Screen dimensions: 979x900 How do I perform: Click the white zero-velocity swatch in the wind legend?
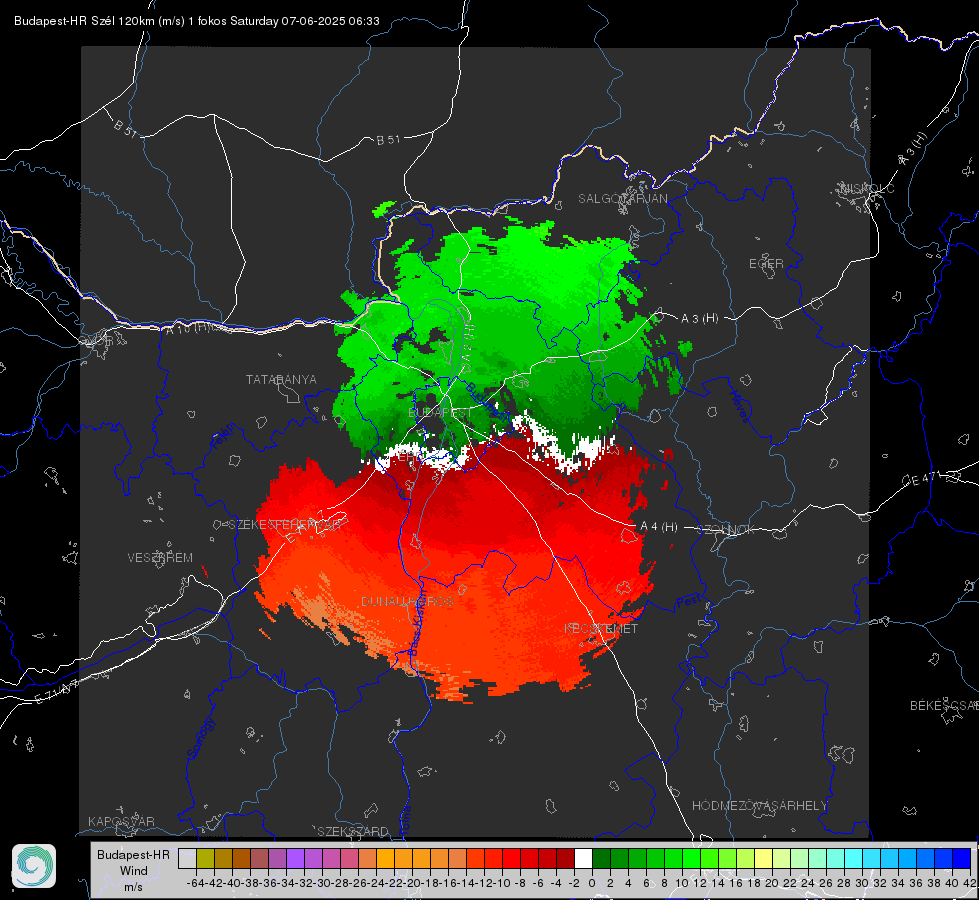(x=583, y=859)
